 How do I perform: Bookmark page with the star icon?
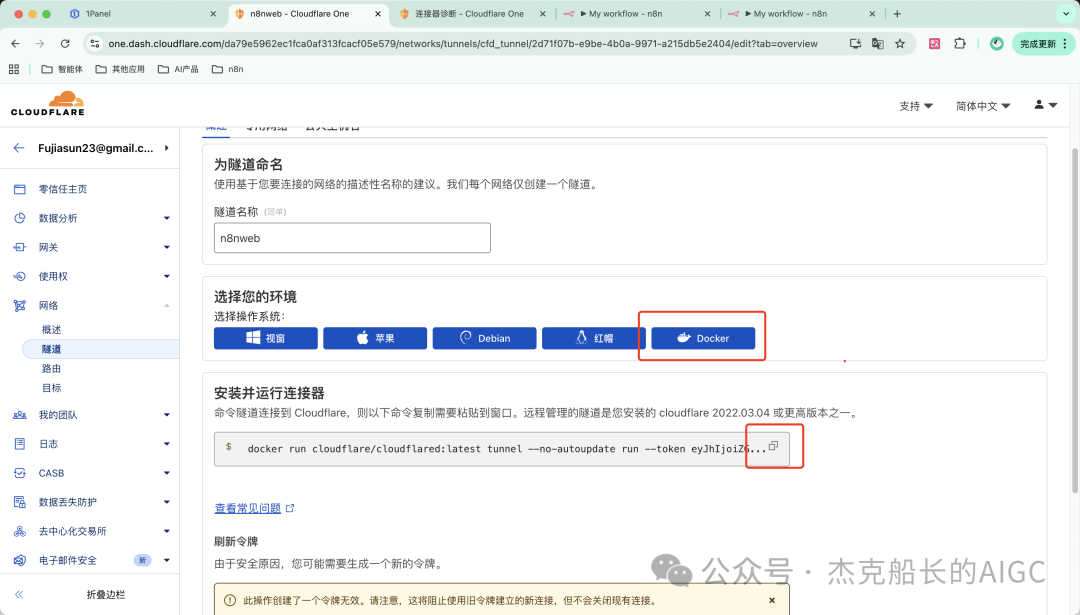pos(900,43)
